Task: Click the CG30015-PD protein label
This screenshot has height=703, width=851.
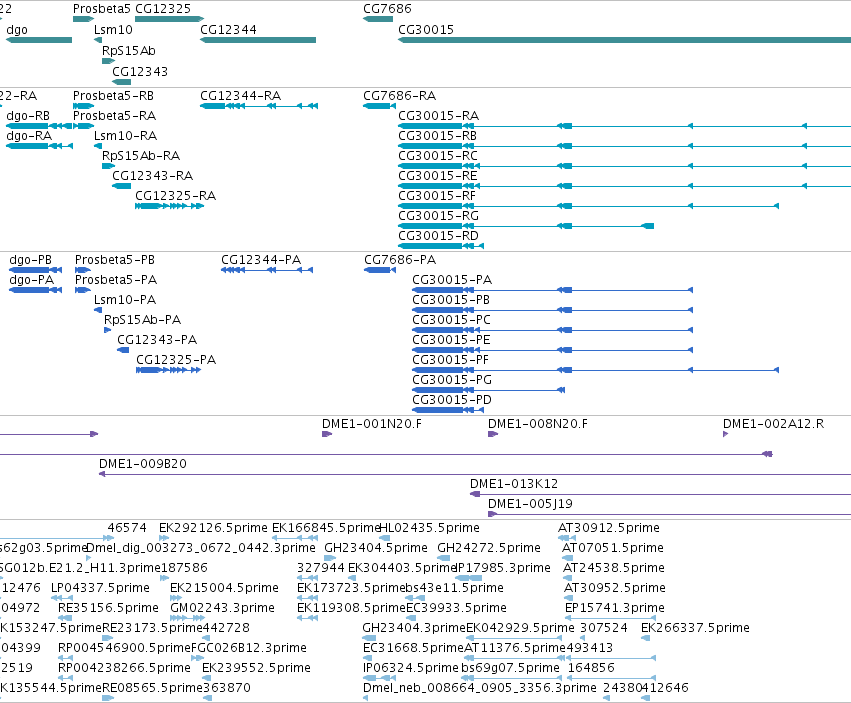Action: (452, 400)
